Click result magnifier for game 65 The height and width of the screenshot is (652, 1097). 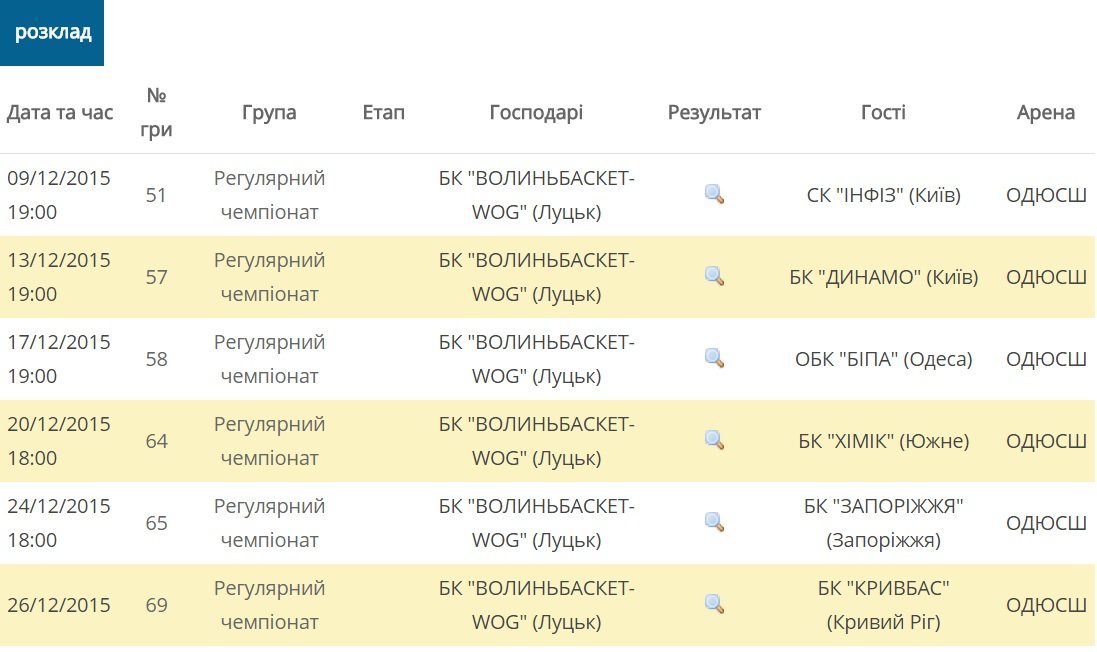714,522
